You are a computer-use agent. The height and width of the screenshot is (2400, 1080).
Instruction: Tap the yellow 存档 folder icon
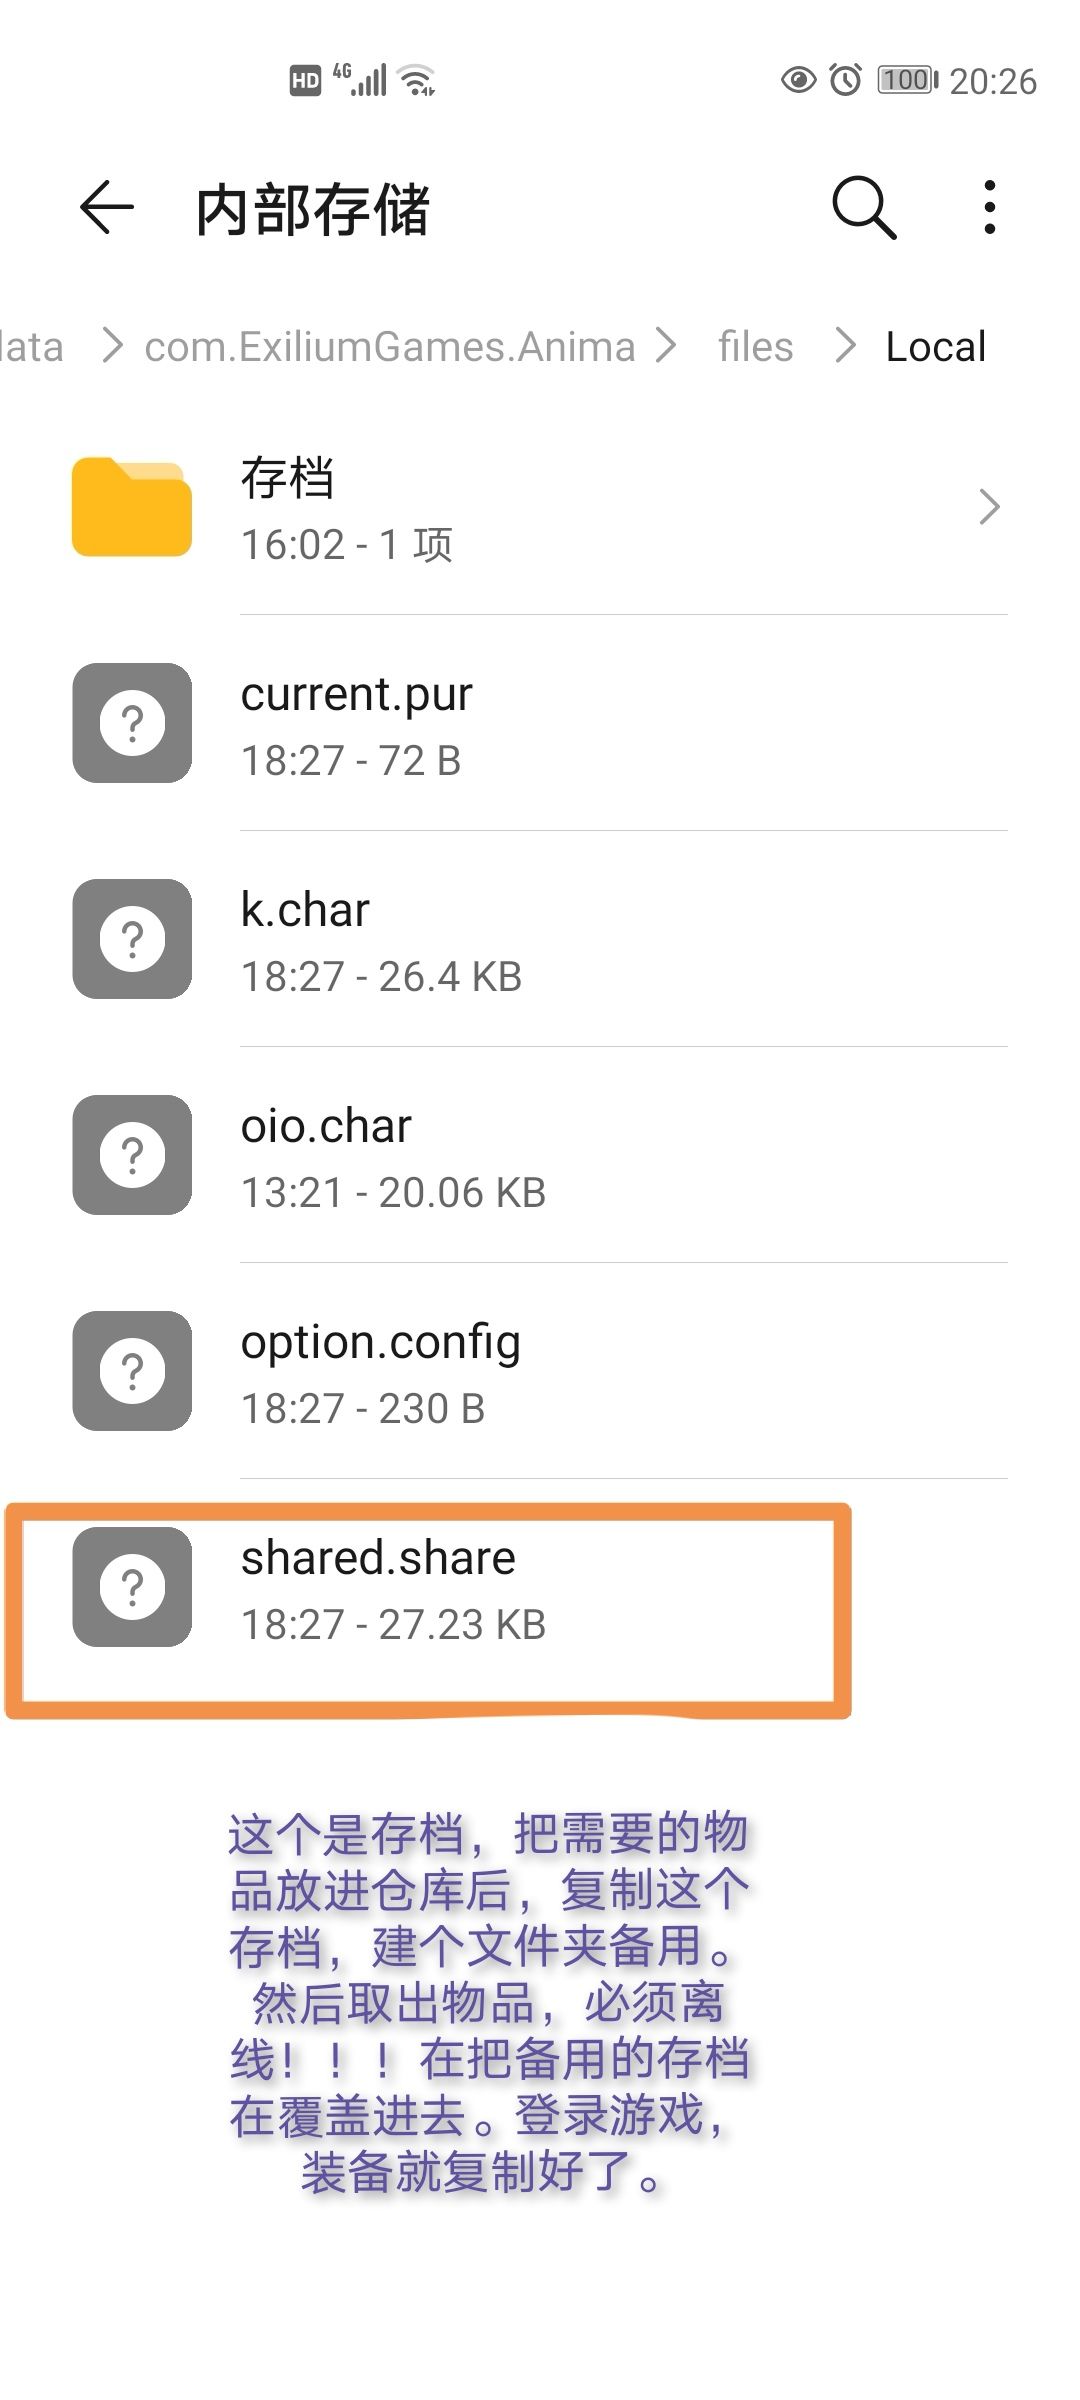click(x=132, y=507)
